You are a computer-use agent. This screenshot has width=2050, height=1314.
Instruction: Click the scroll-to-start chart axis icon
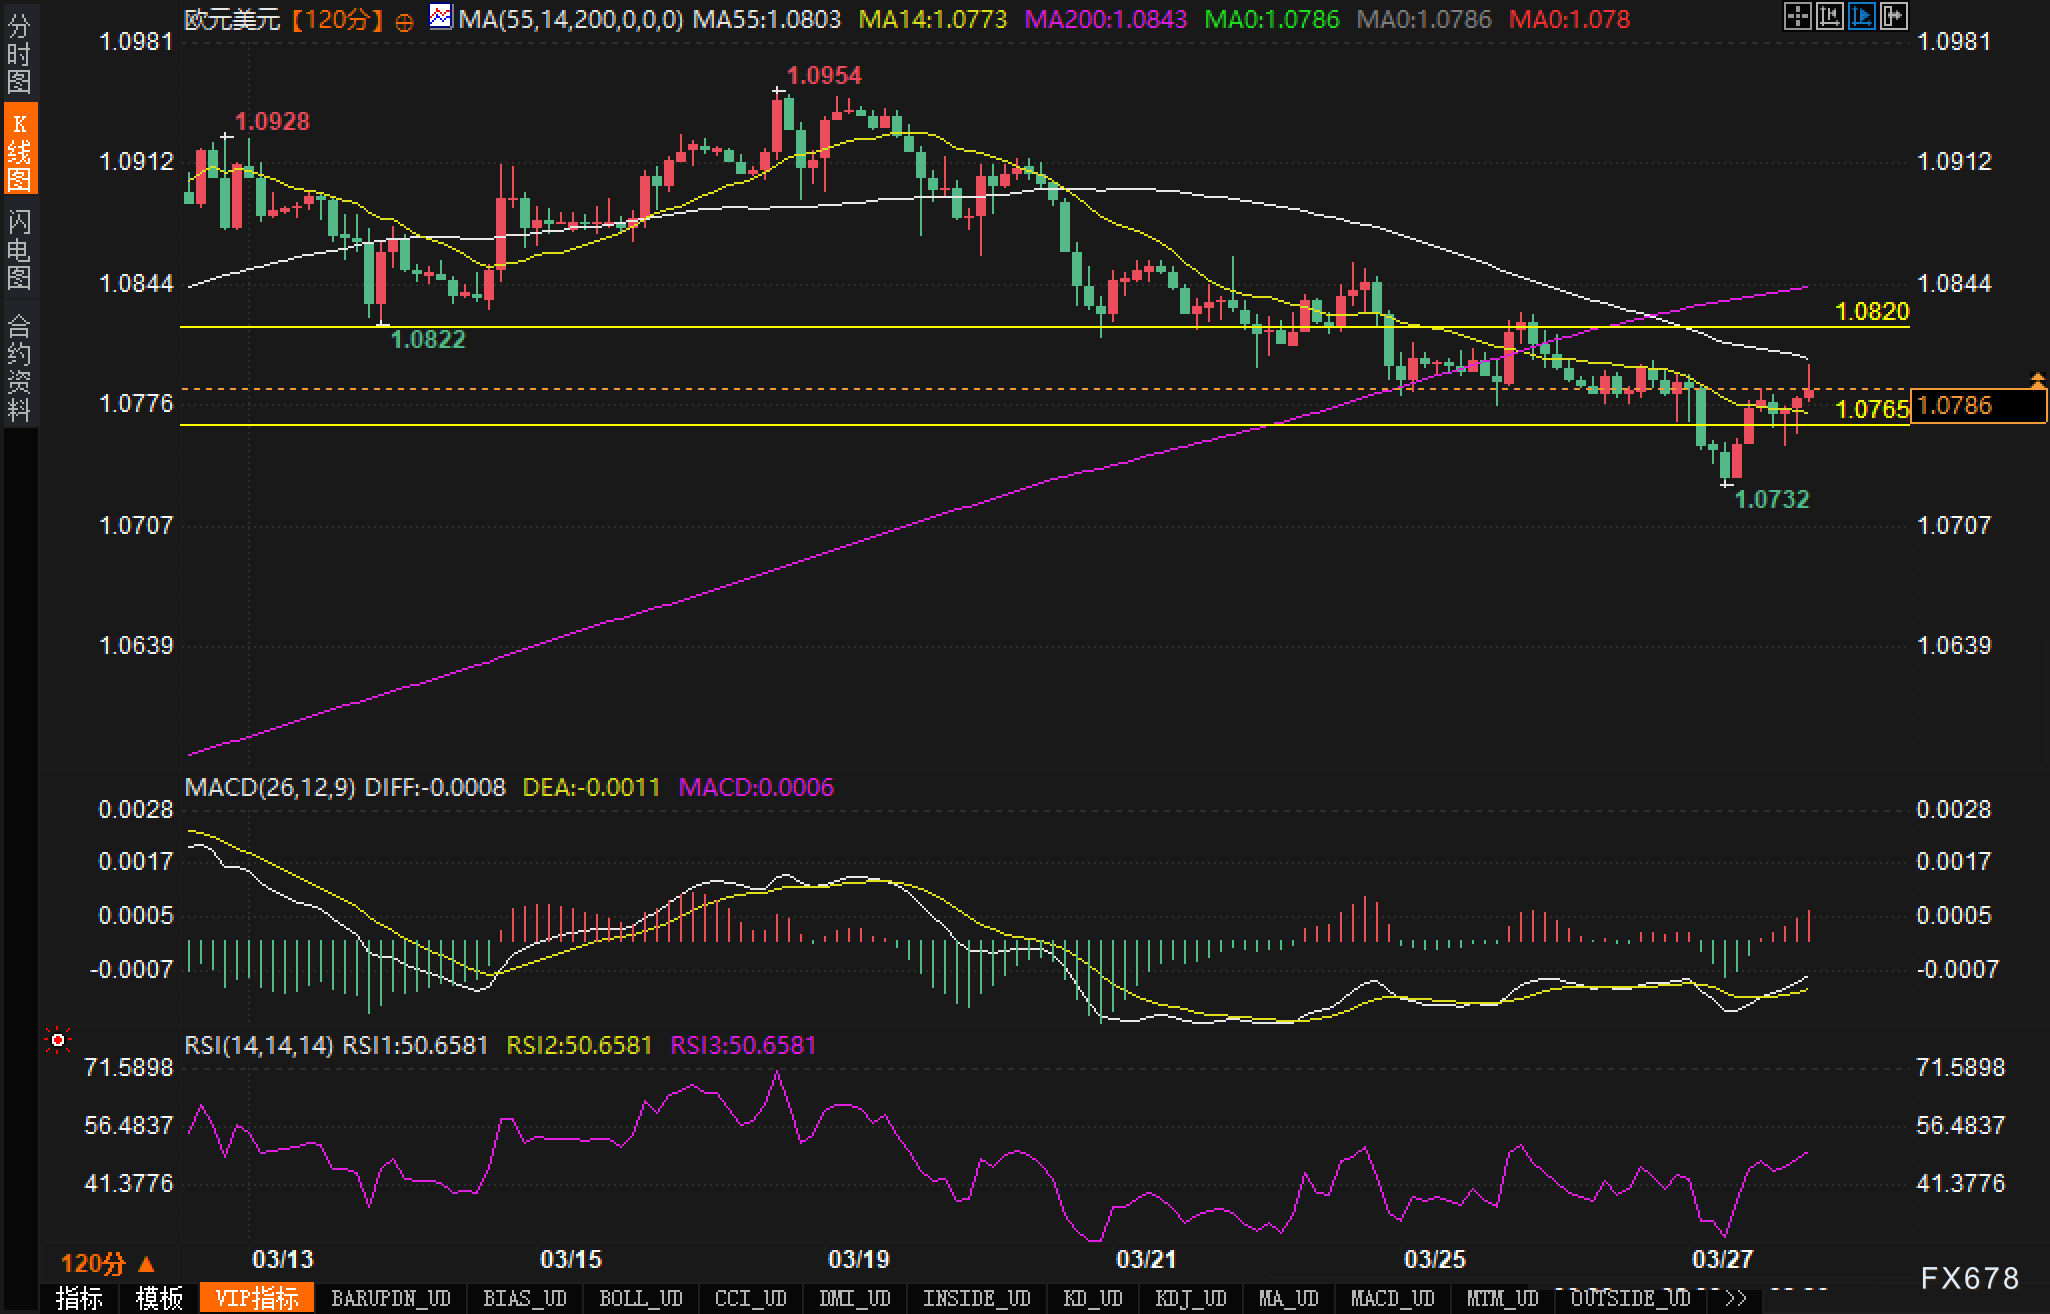point(1829,16)
